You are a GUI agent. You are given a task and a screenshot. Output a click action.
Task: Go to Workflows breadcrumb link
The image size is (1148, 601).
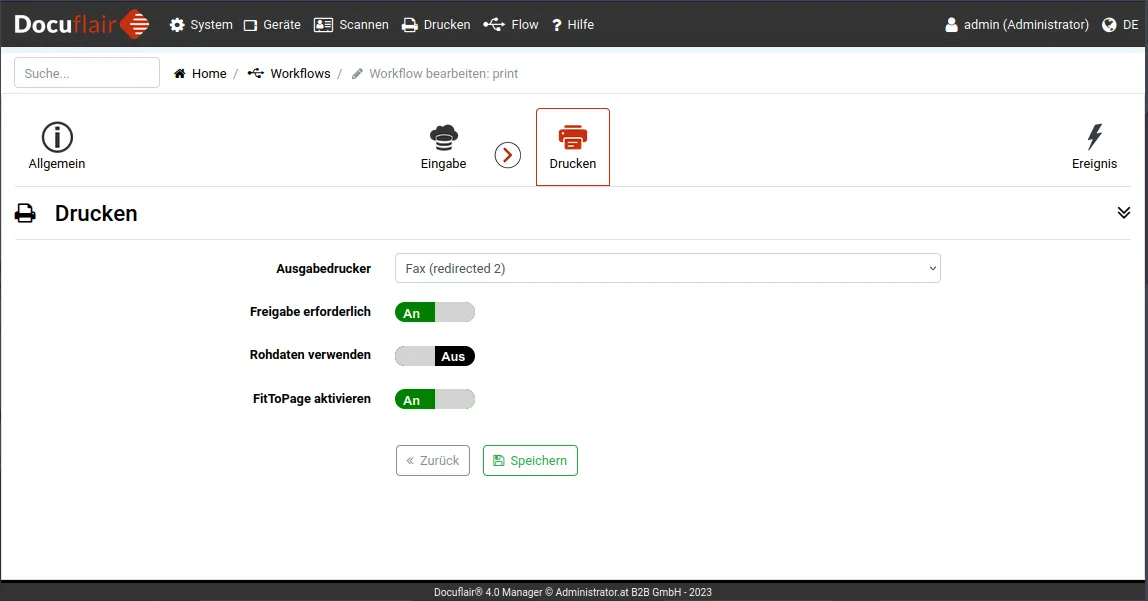[x=299, y=74]
